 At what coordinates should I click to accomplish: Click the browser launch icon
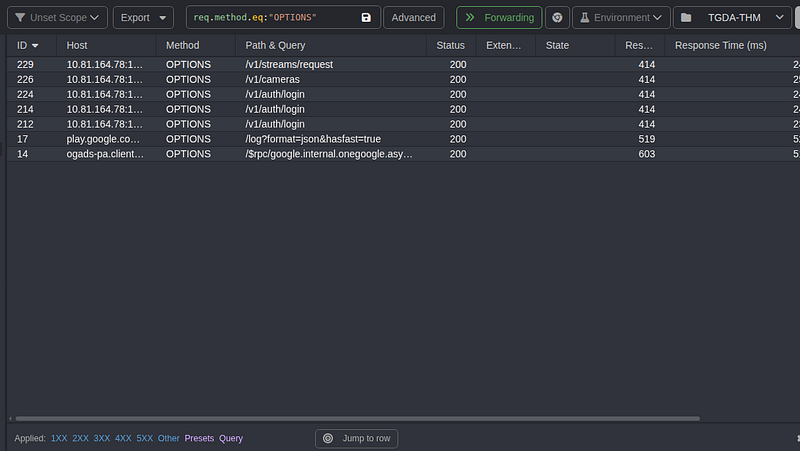(x=557, y=17)
